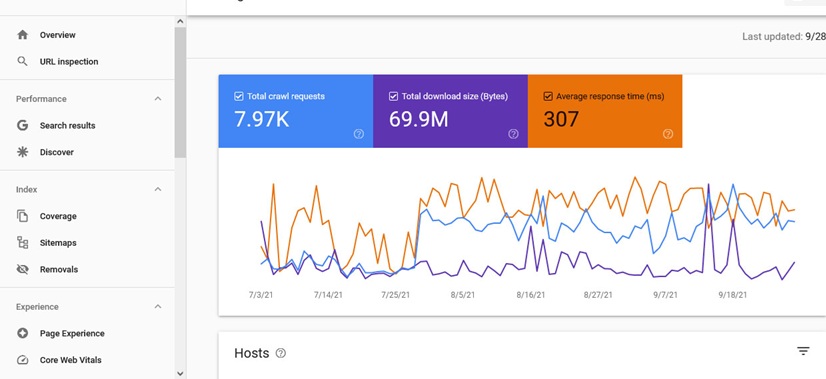The image size is (826, 379).
Task: Open the Hosts filter icon
Action: pos(803,351)
